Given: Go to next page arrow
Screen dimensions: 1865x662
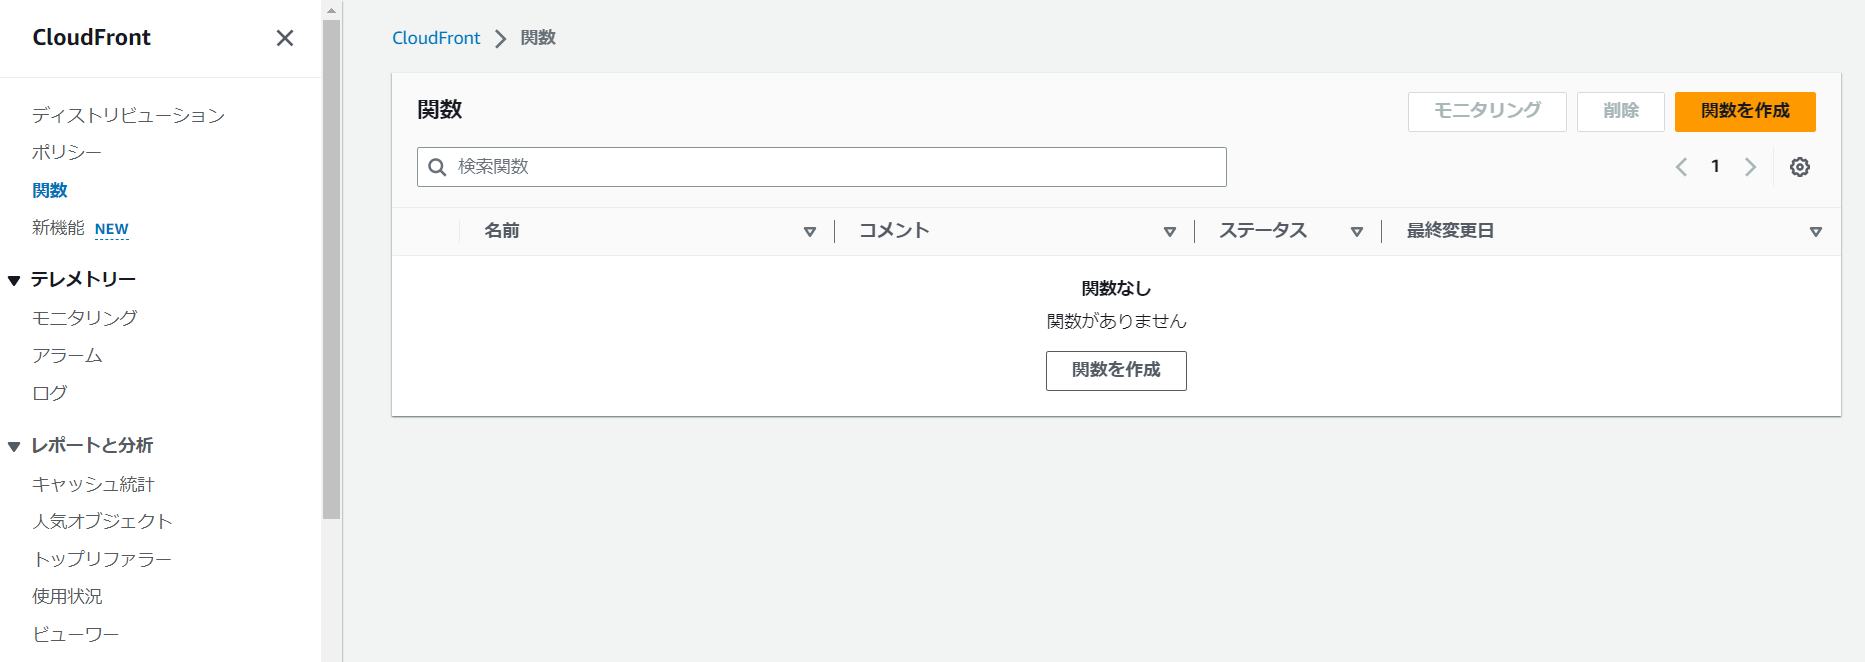Looking at the screenshot, I should [1750, 167].
